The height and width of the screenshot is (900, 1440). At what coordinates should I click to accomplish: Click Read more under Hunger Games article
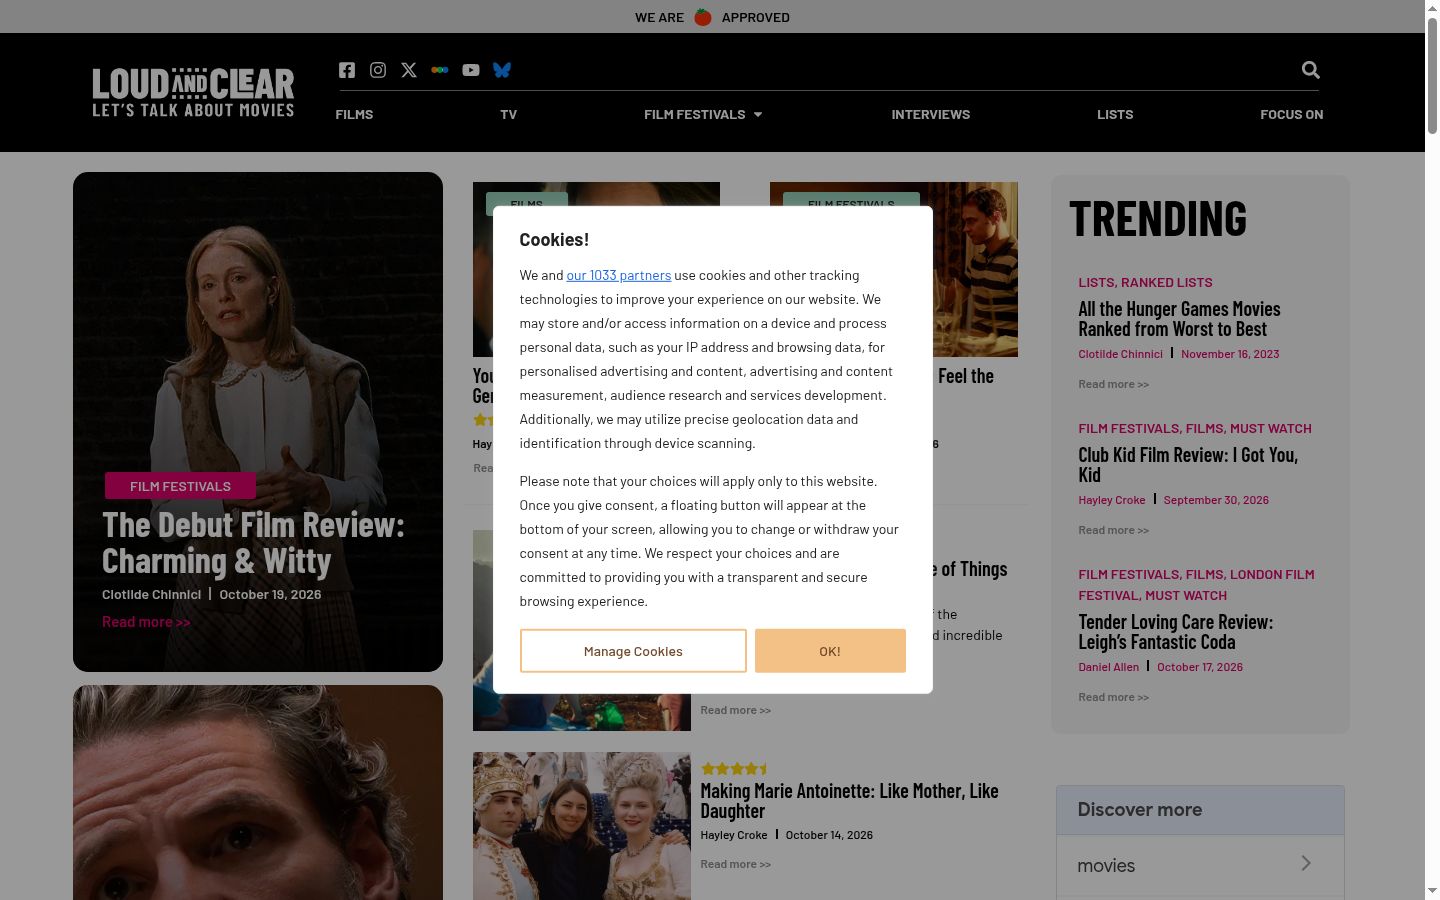(1113, 384)
